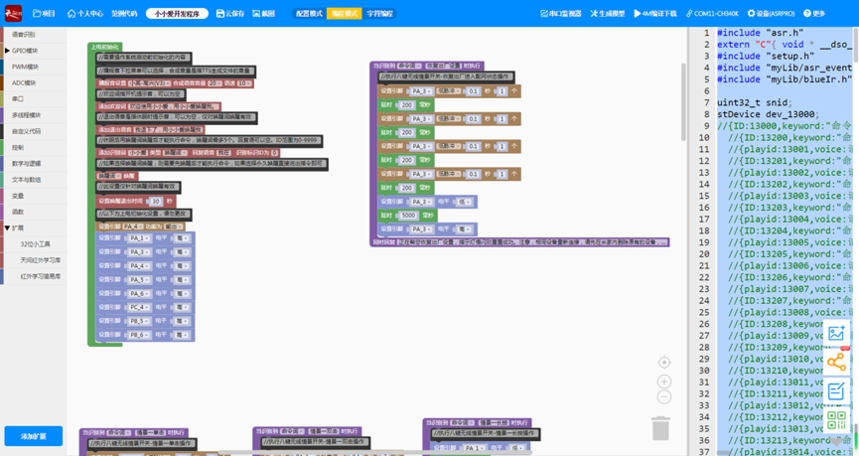Click code line 7 uint32_t snid

point(753,102)
